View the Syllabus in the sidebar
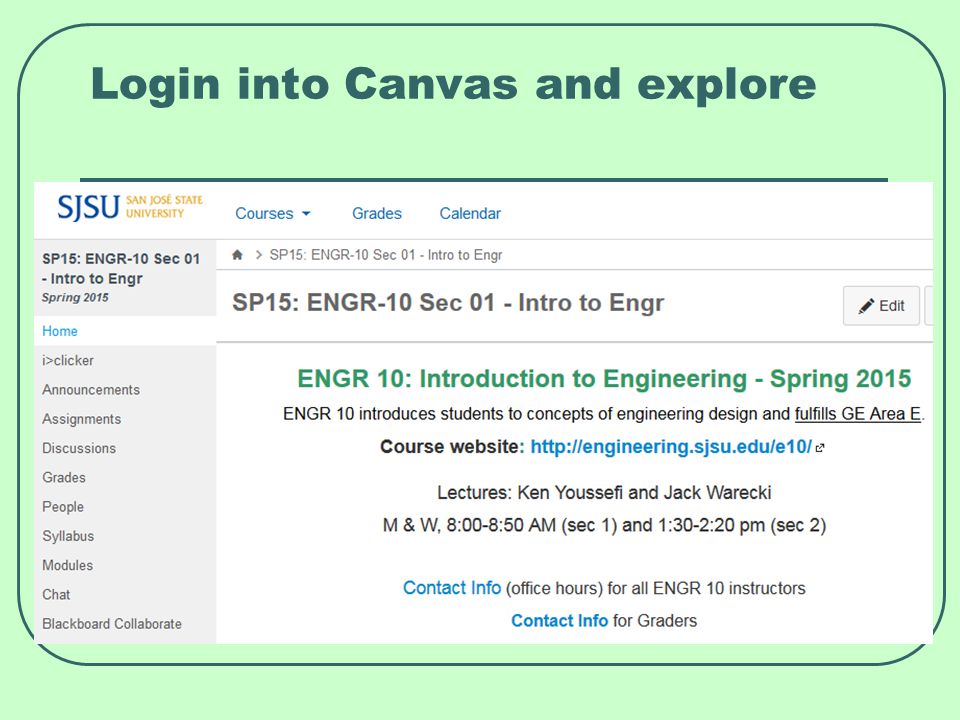960x720 pixels. pyautogui.click(x=68, y=536)
